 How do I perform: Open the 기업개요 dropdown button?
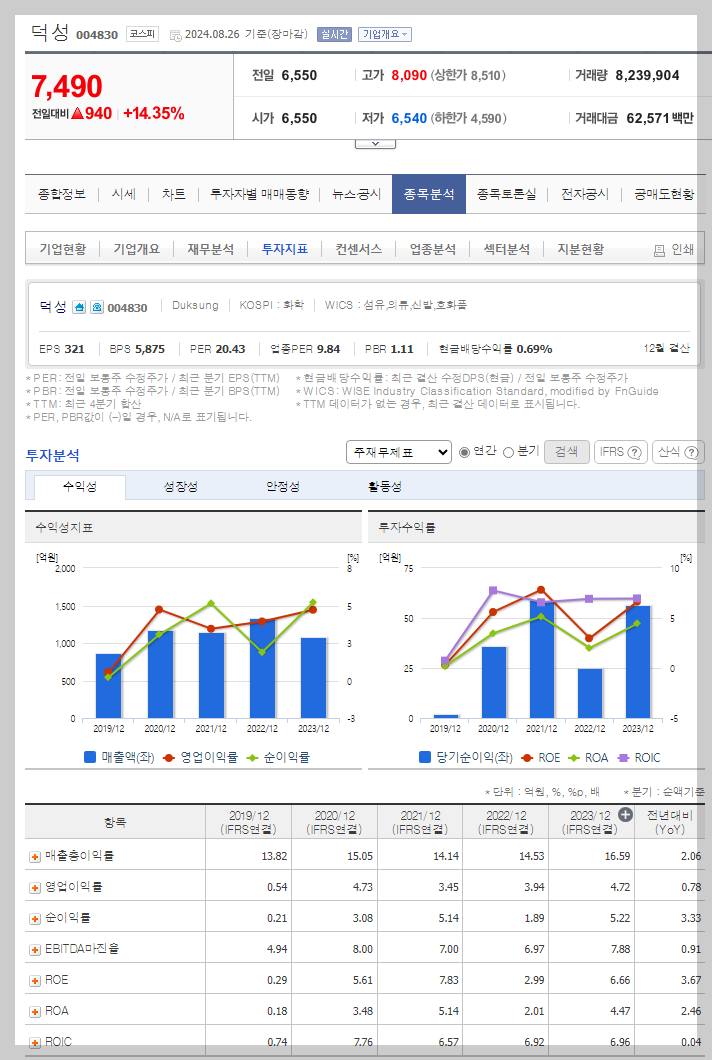[385, 34]
